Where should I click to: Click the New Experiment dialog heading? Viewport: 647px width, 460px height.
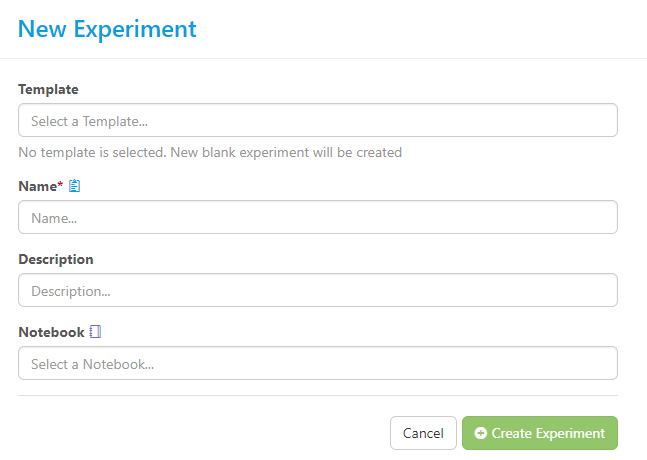(107, 28)
